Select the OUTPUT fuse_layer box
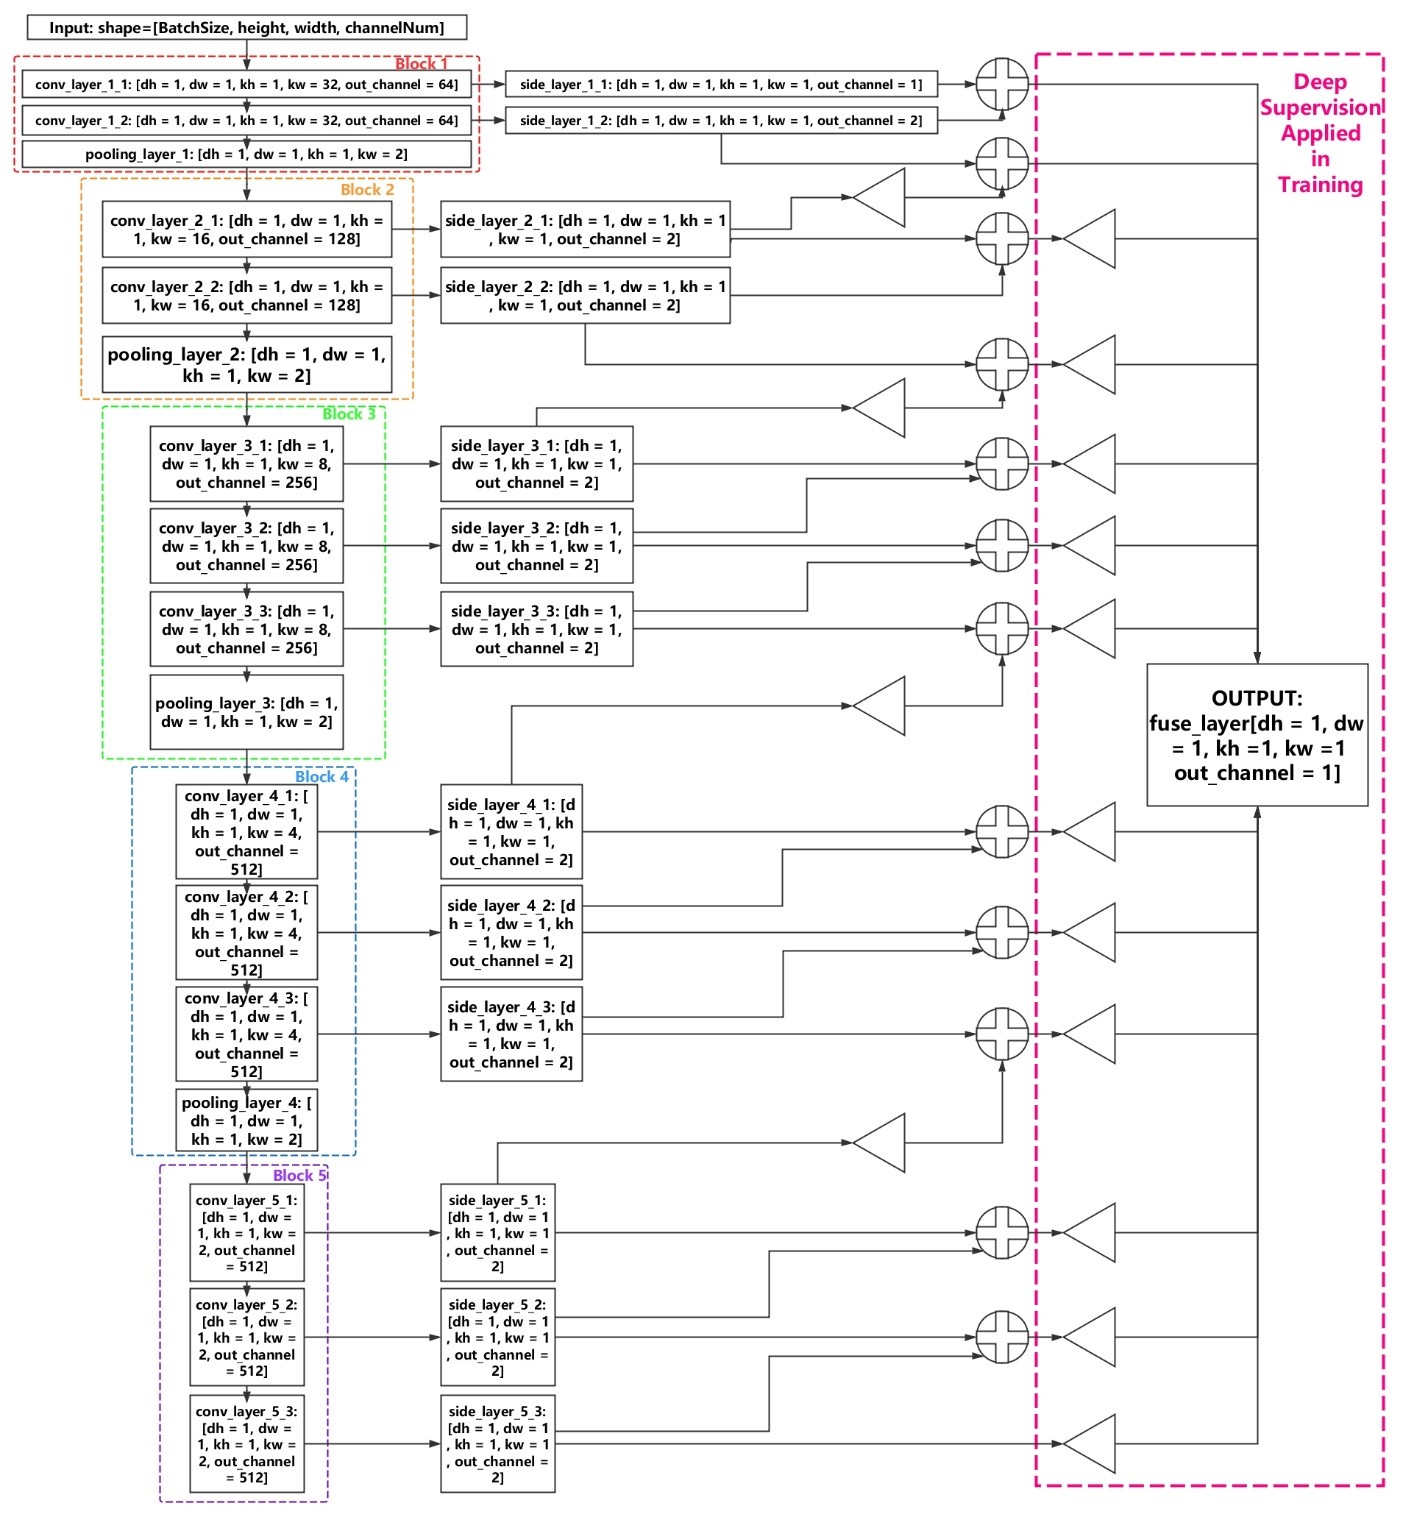Image resolution: width=1428 pixels, height=1517 pixels. [x=1256, y=735]
